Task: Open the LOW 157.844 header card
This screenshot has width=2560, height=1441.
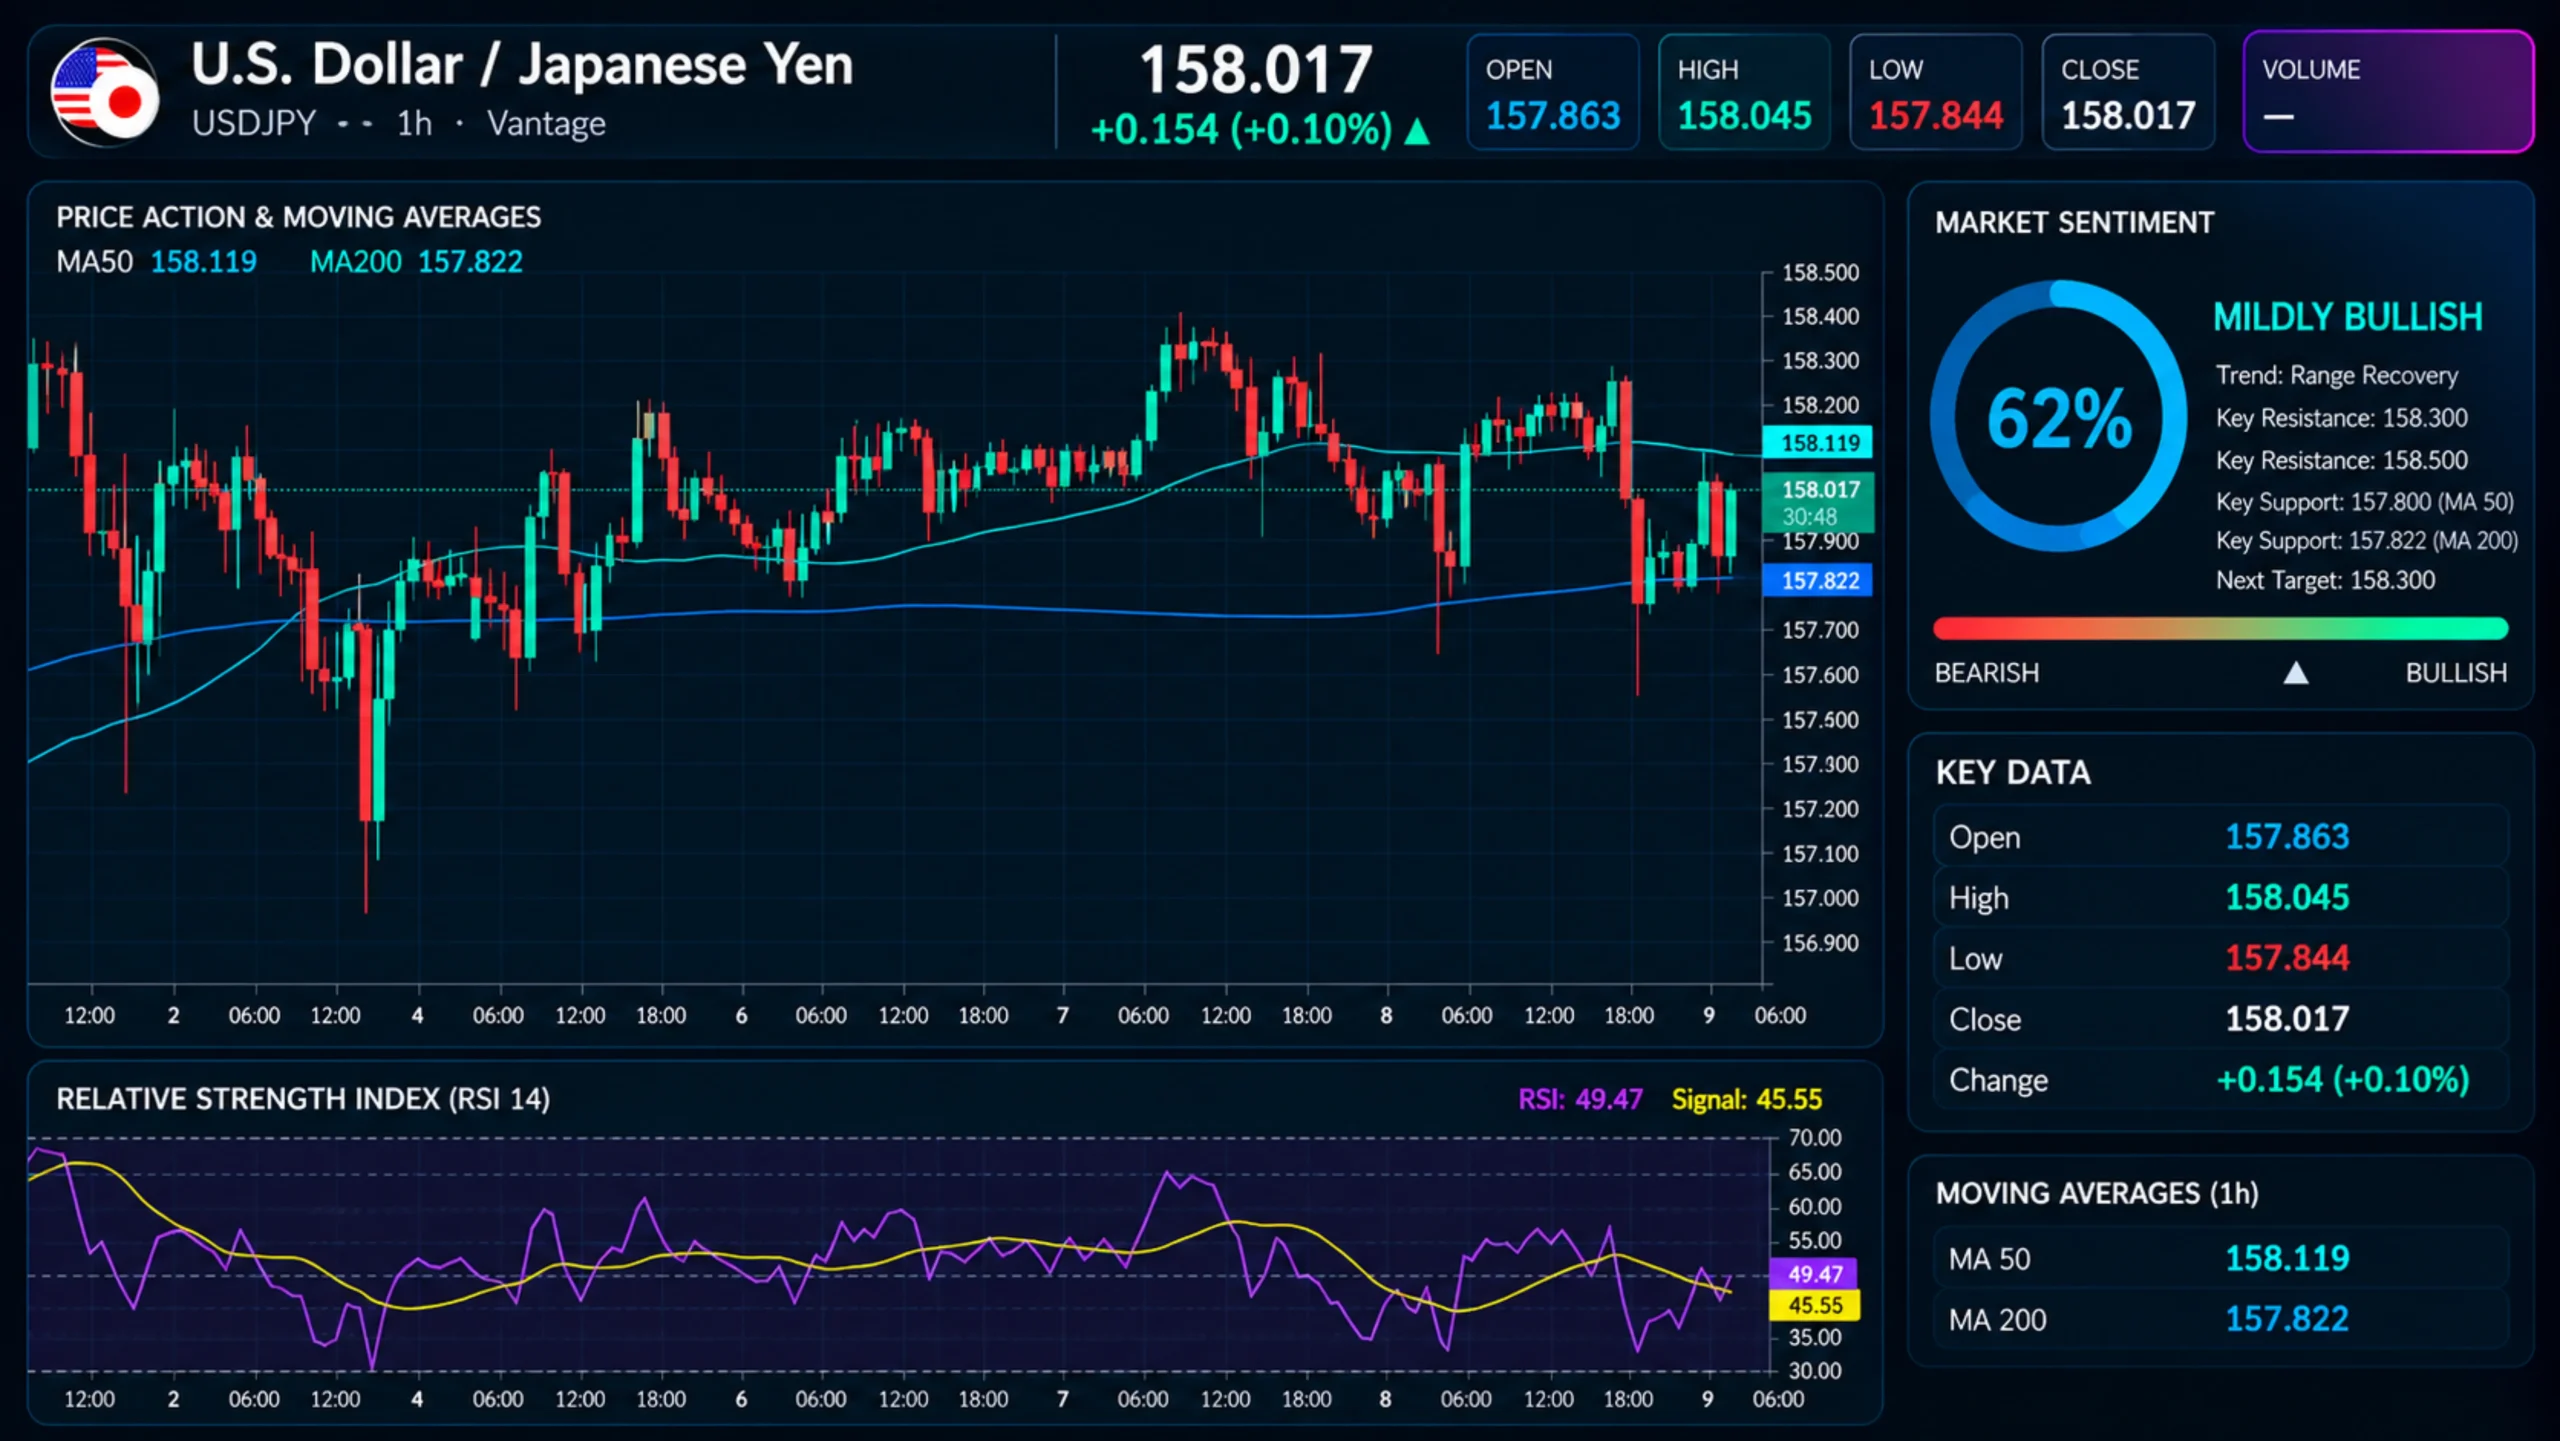Action: (x=1935, y=92)
